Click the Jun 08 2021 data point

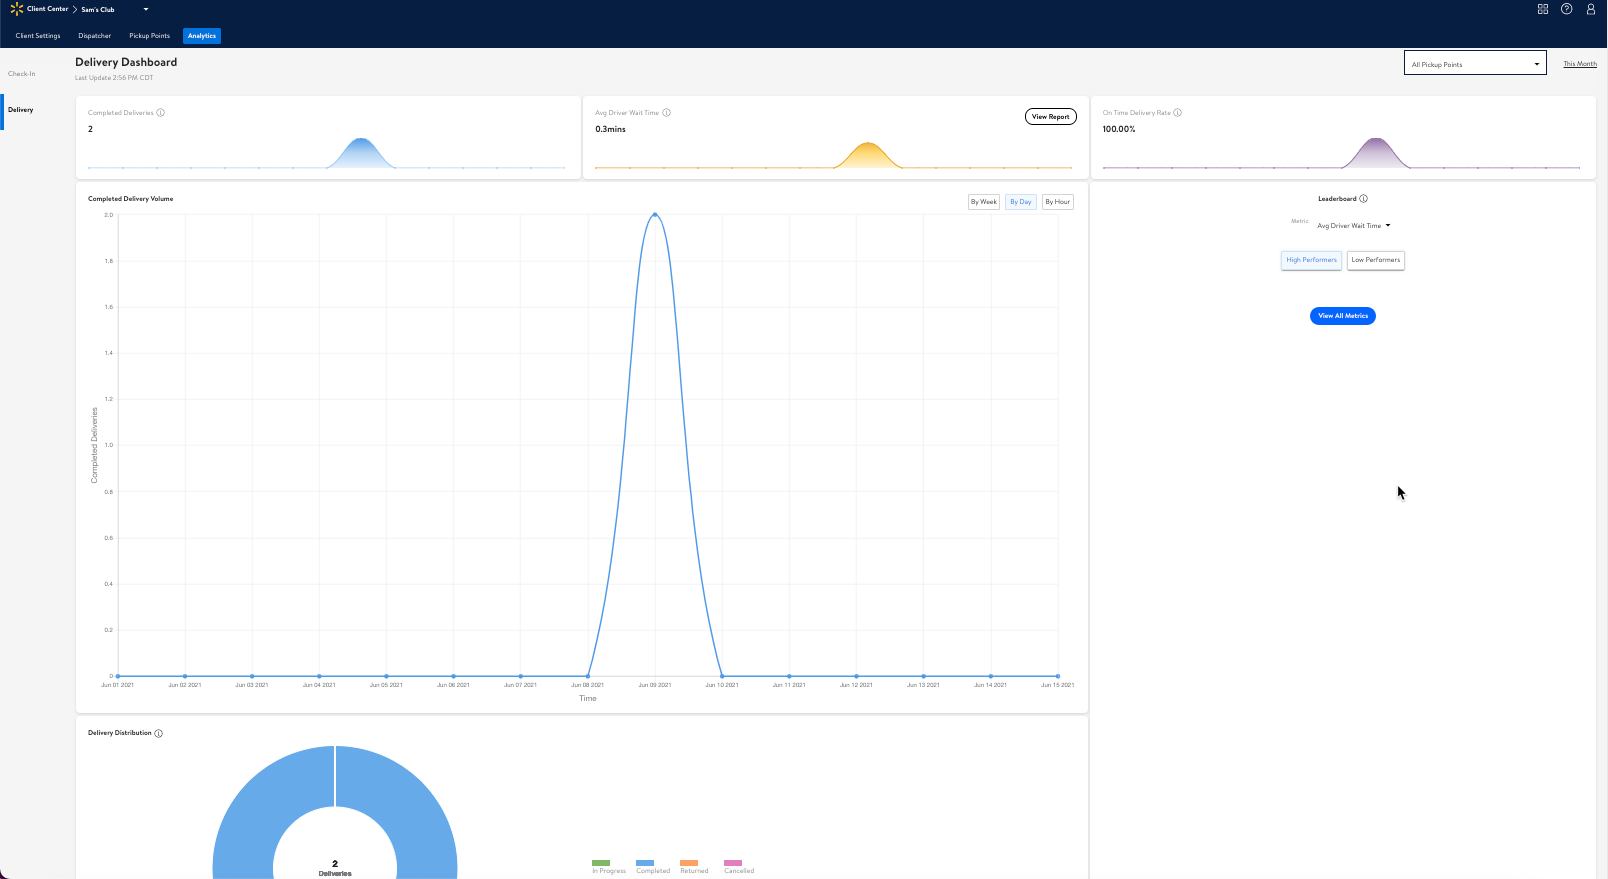[x=588, y=676]
